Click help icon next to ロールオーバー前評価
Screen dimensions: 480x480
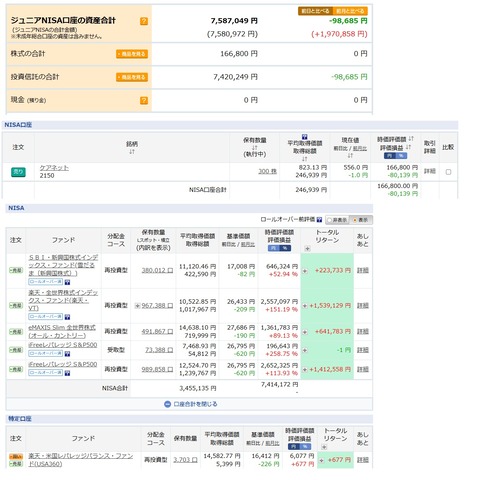(319, 220)
